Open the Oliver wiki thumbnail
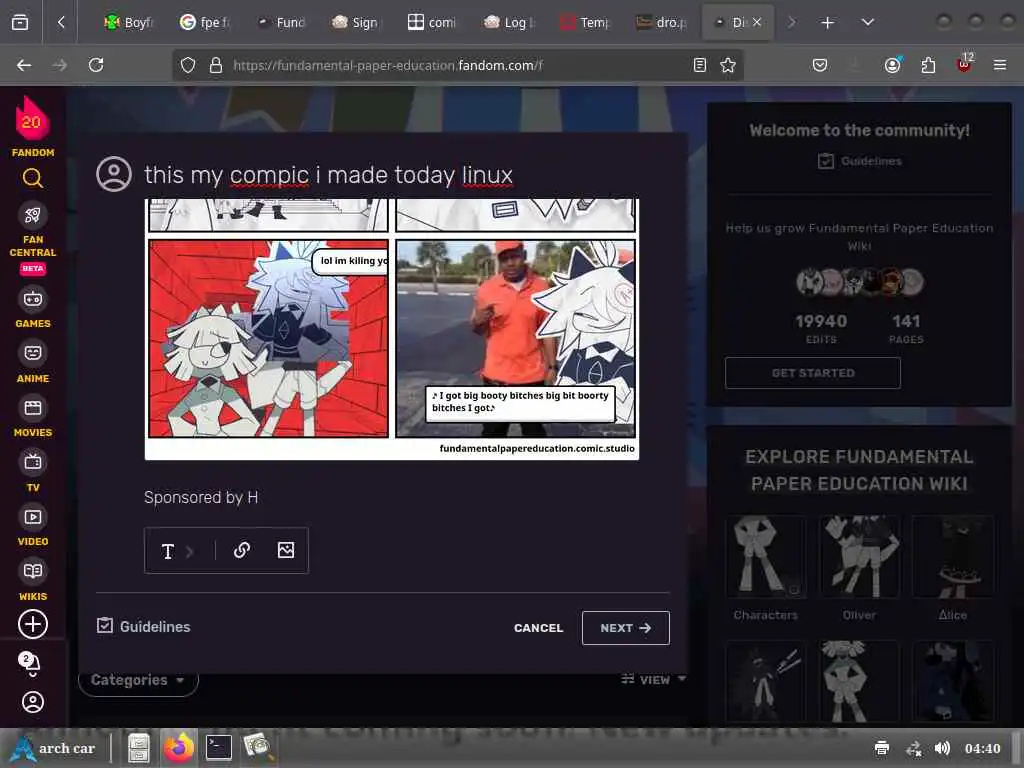The width and height of the screenshot is (1024, 768). 859,557
